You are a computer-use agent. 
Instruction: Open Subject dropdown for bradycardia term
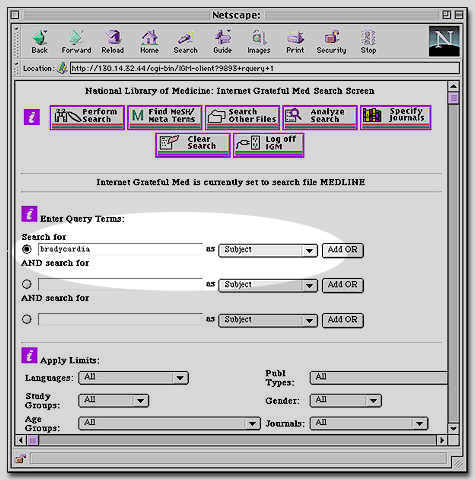pos(268,250)
